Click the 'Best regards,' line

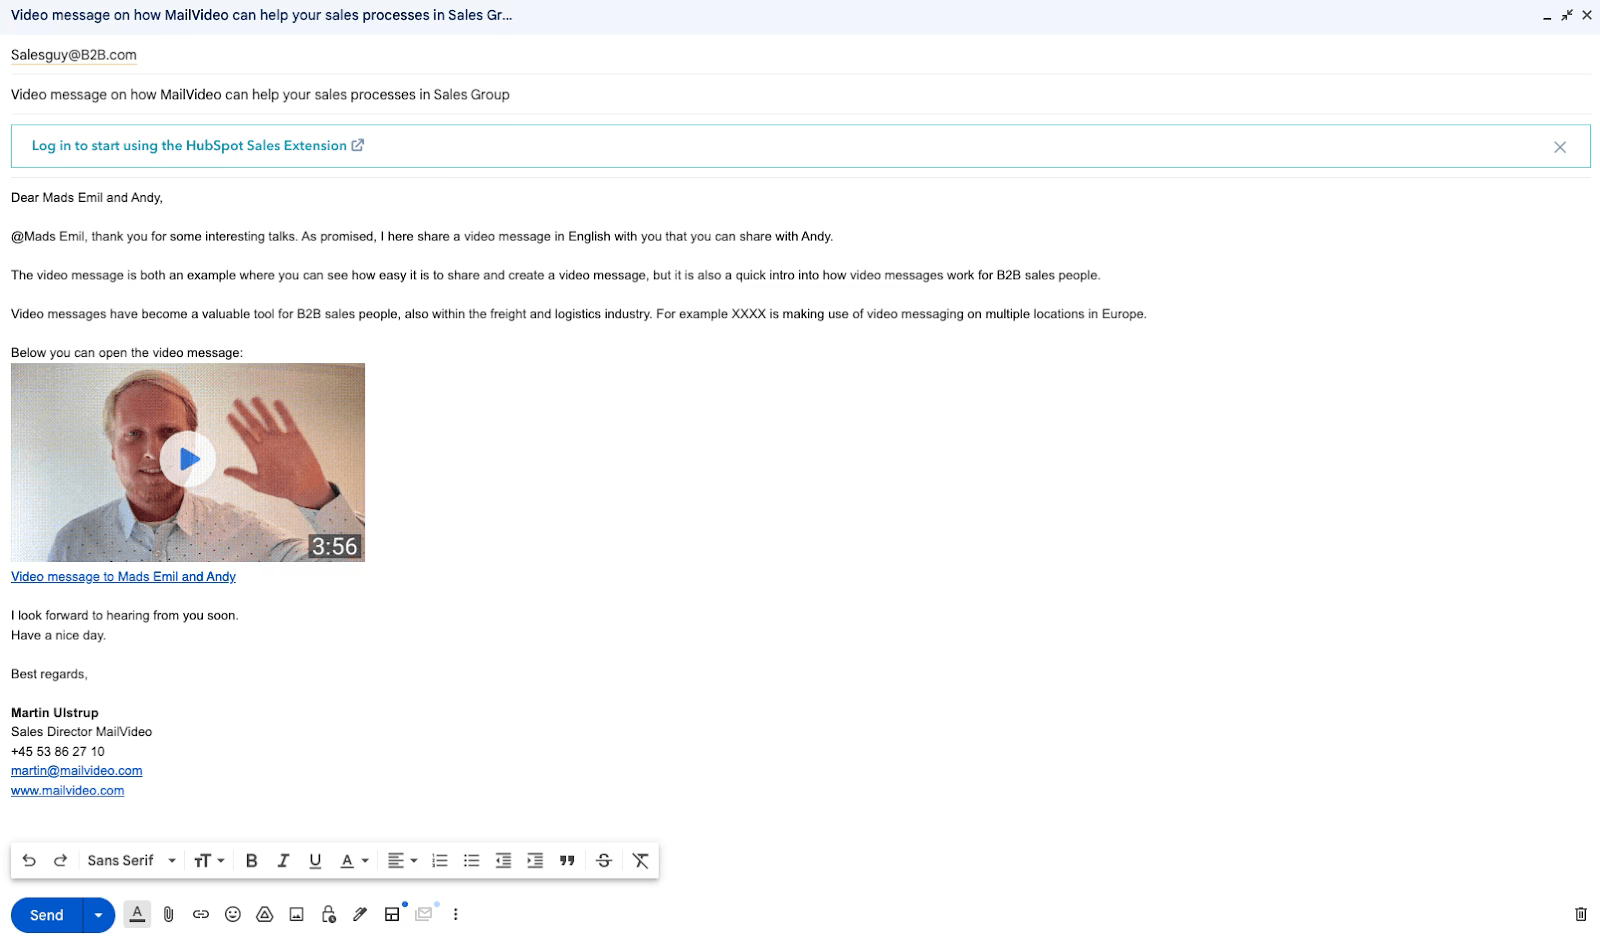tap(49, 674)
